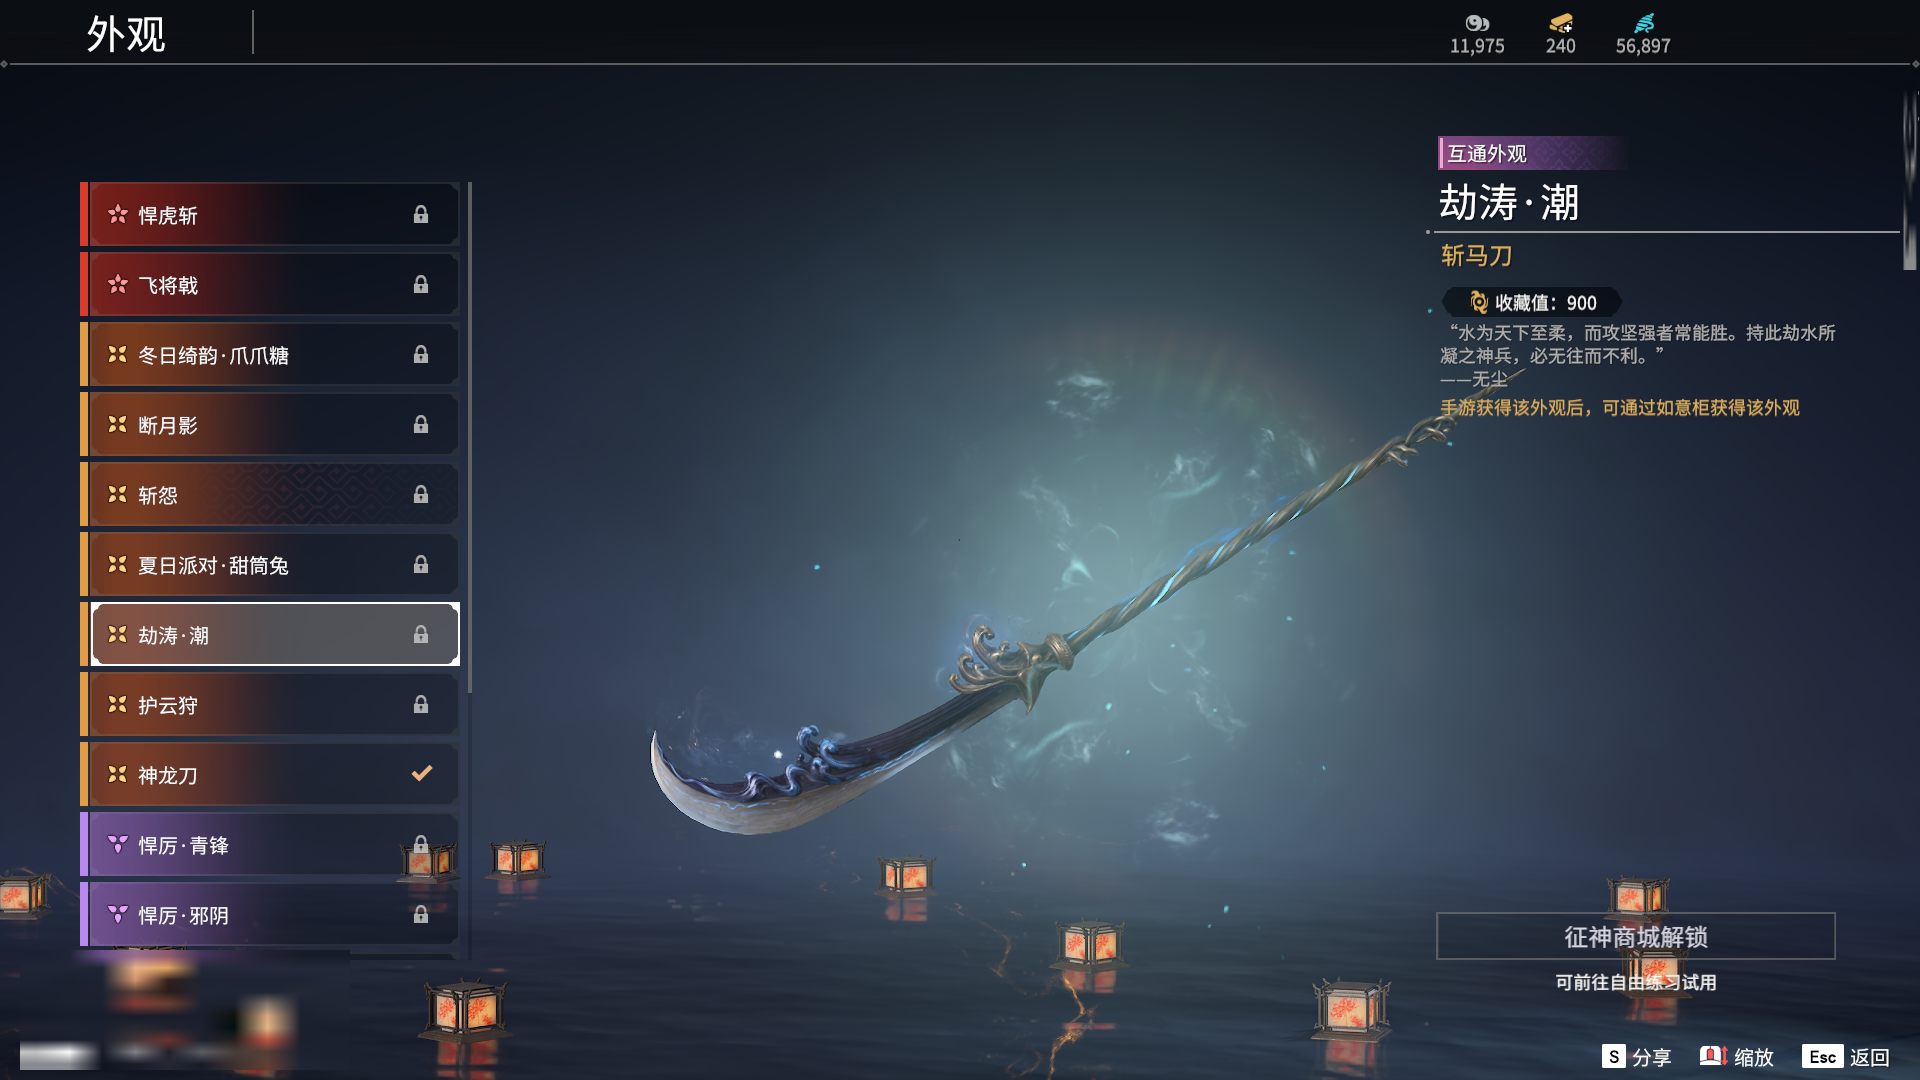The image size is (1920, 1080).
Task: Select the 悍厉·青锋 skin entry
Action: coord(270,845)
